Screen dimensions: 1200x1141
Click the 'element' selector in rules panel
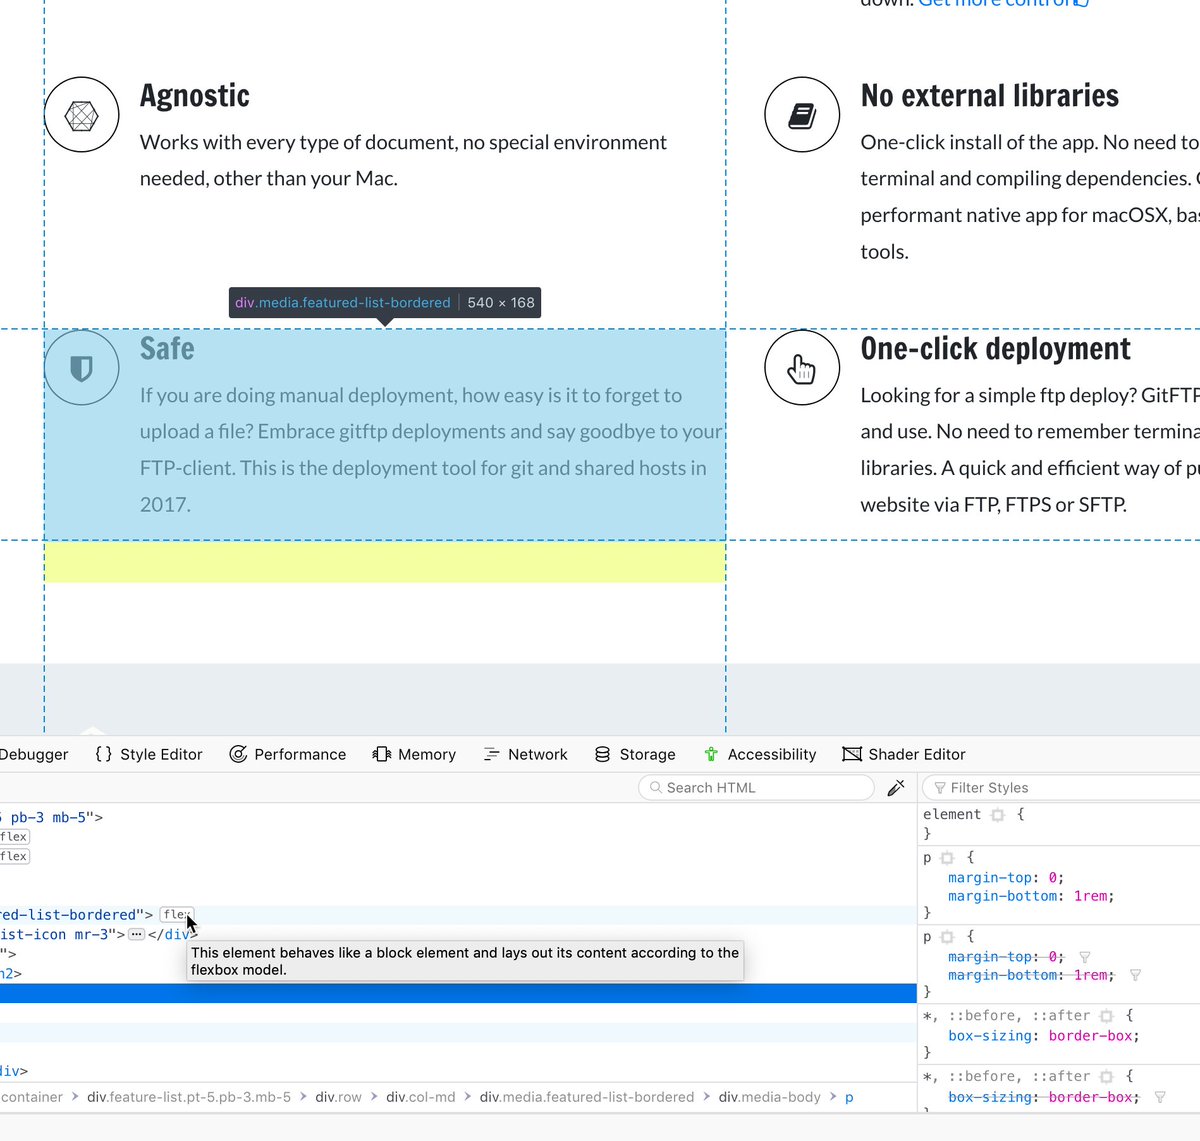[952, 815]
